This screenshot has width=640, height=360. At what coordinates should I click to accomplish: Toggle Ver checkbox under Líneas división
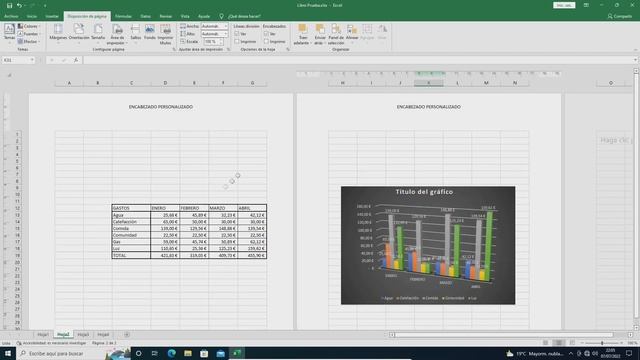point(237,34)
